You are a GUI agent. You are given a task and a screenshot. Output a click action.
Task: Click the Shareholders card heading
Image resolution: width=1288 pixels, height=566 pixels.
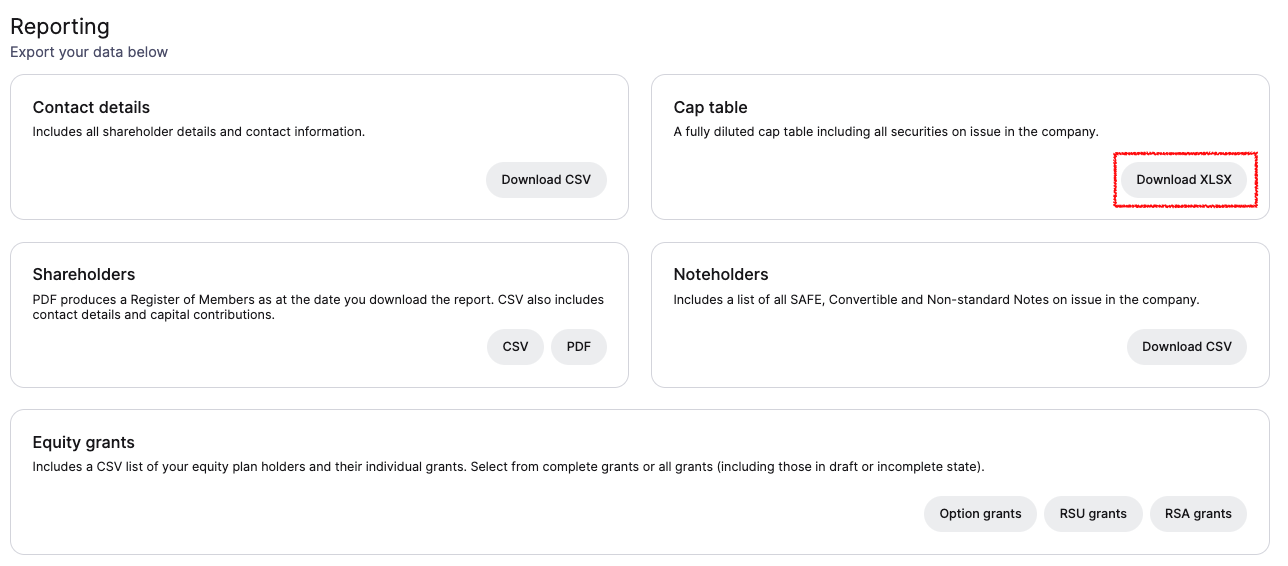click(x=84, y=274)
